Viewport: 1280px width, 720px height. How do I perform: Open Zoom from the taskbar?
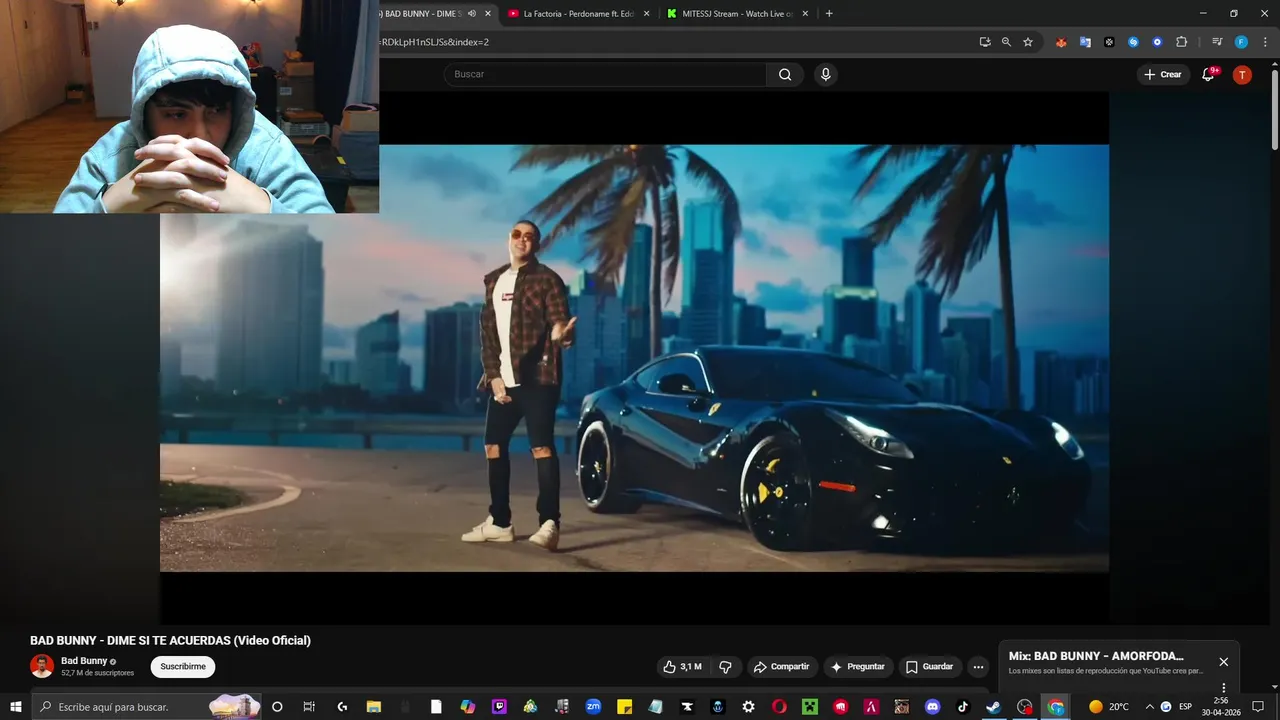593,707
